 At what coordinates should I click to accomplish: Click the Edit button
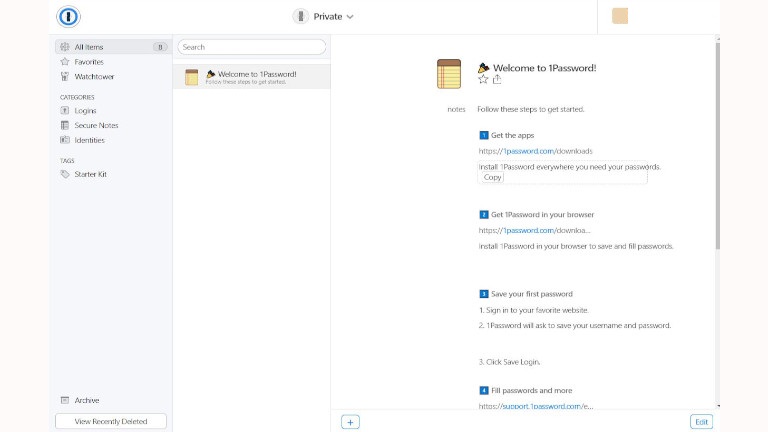(x=701, y=422)
